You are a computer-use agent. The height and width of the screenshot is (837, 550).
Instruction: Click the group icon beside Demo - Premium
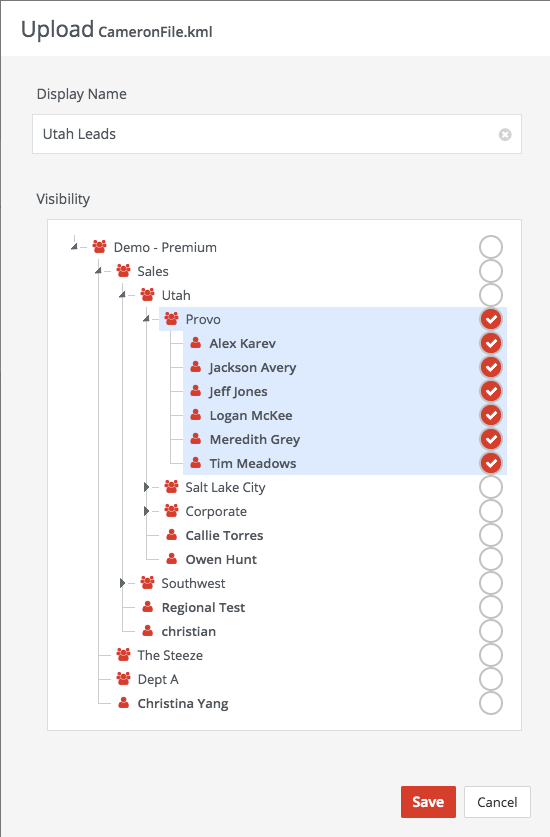pos(99,247)
